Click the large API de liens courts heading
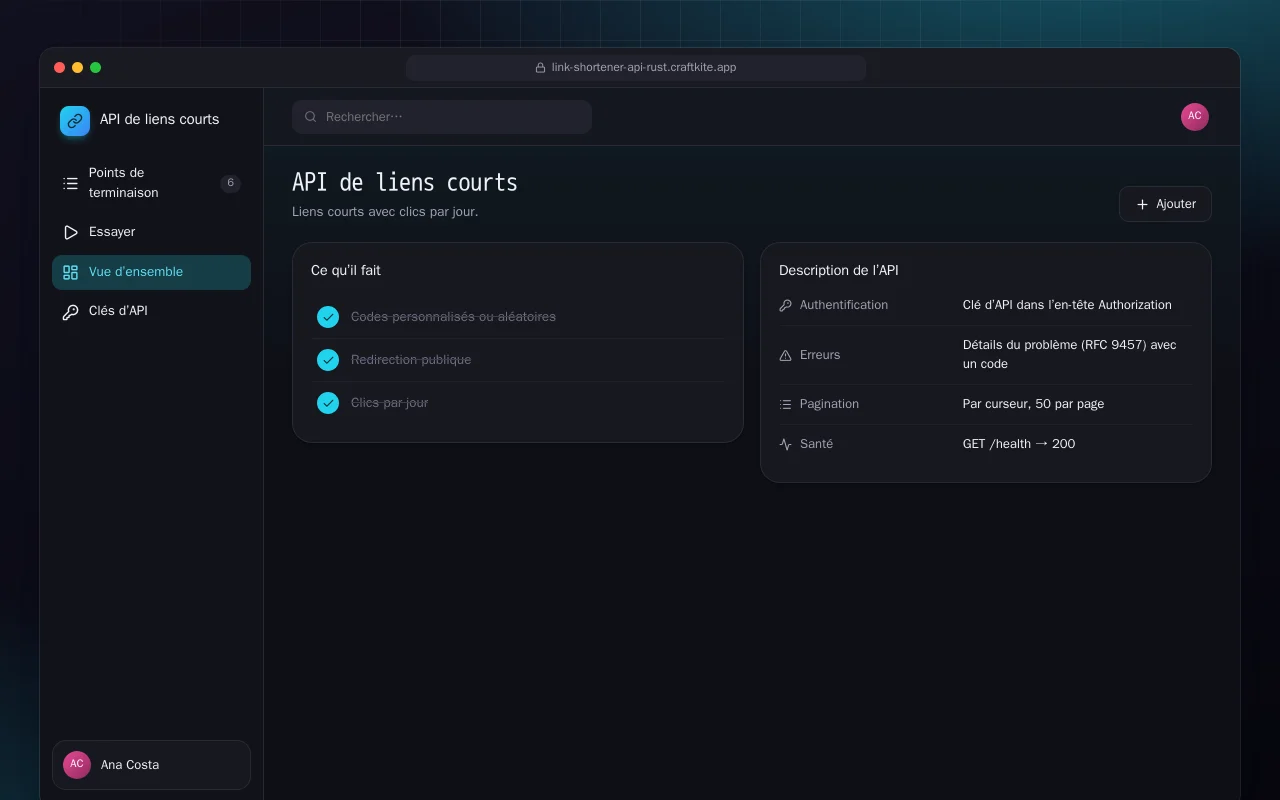1280x800 pixels. point(405,183)
